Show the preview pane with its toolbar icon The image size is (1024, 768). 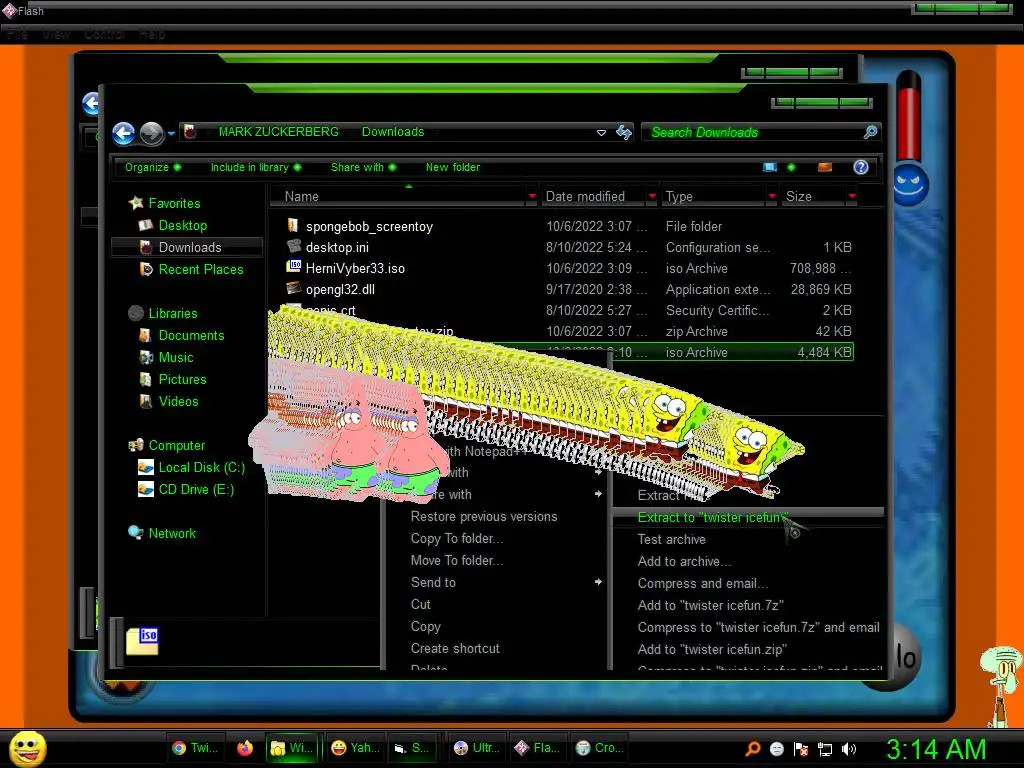click(825, 167)
